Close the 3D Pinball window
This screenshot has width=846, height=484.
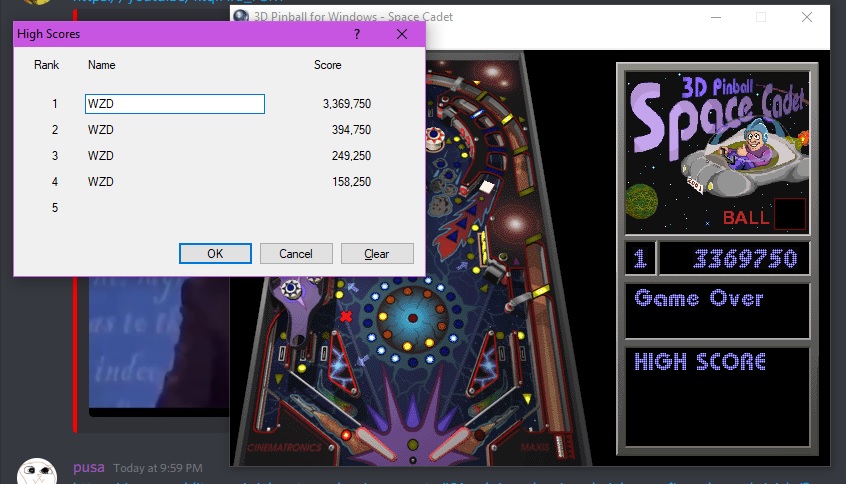click(x=806, y=17)
